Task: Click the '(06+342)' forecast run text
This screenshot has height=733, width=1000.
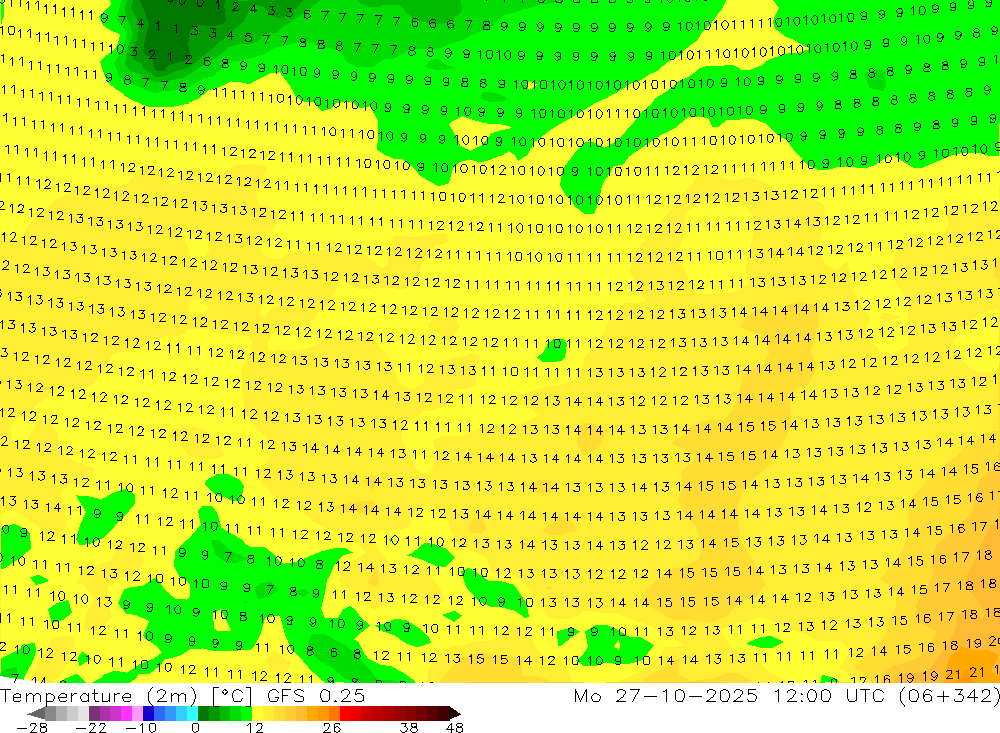Action: (x=948, y=696)
